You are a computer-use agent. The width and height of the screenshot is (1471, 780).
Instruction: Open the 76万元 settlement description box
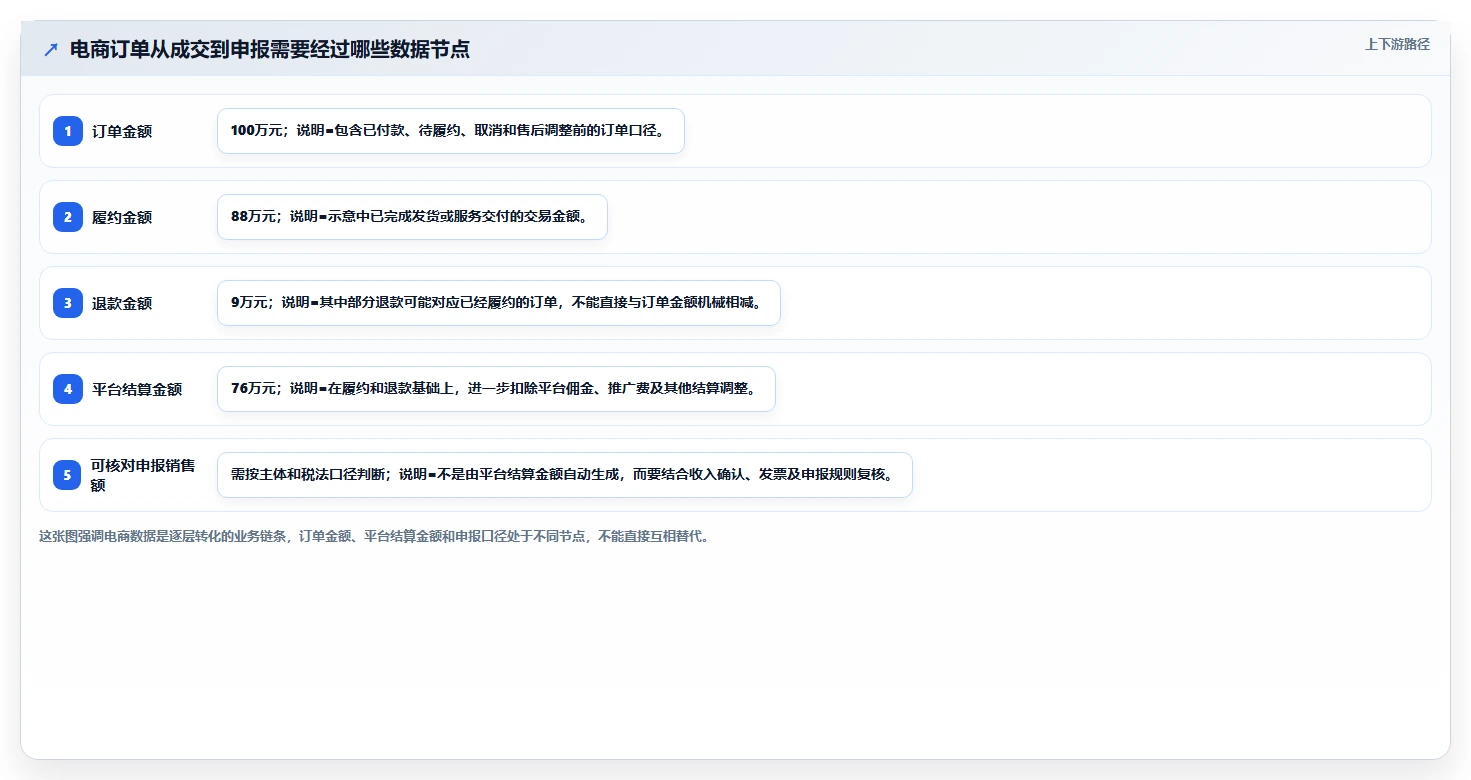coord(496,389)
